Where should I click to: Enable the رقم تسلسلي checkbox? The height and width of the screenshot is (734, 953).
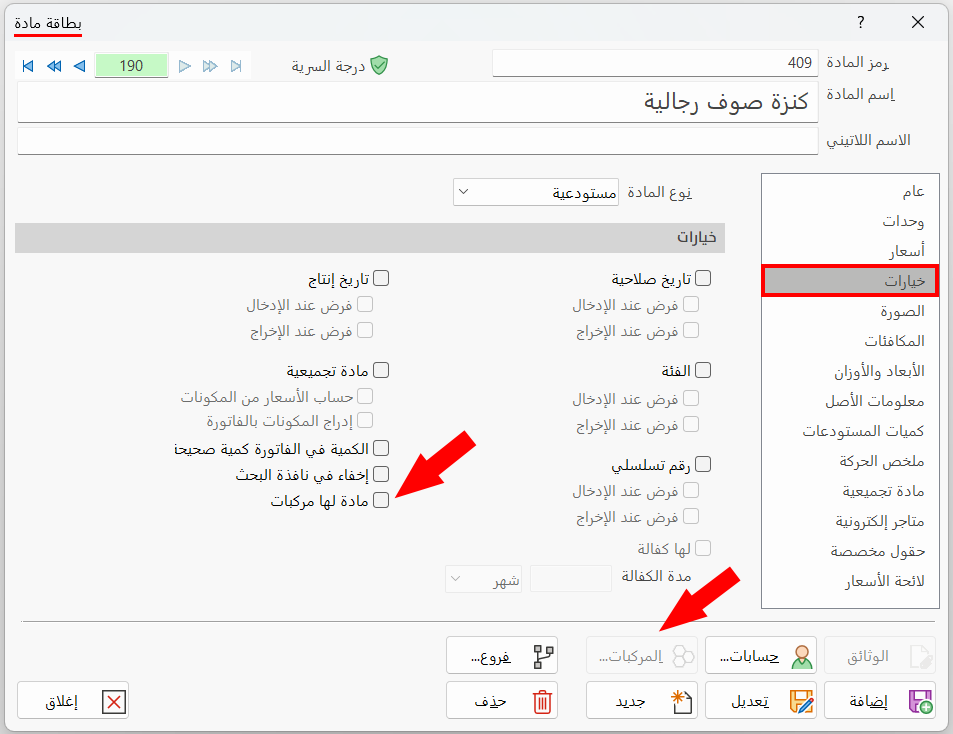(x=703, y=464)
